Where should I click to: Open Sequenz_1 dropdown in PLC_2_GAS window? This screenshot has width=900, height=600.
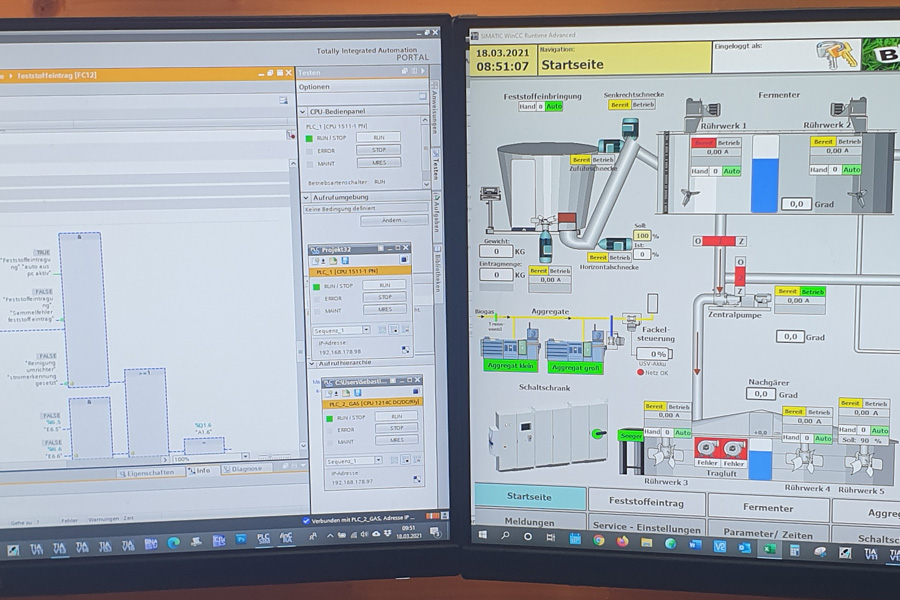tap(378, 460)
